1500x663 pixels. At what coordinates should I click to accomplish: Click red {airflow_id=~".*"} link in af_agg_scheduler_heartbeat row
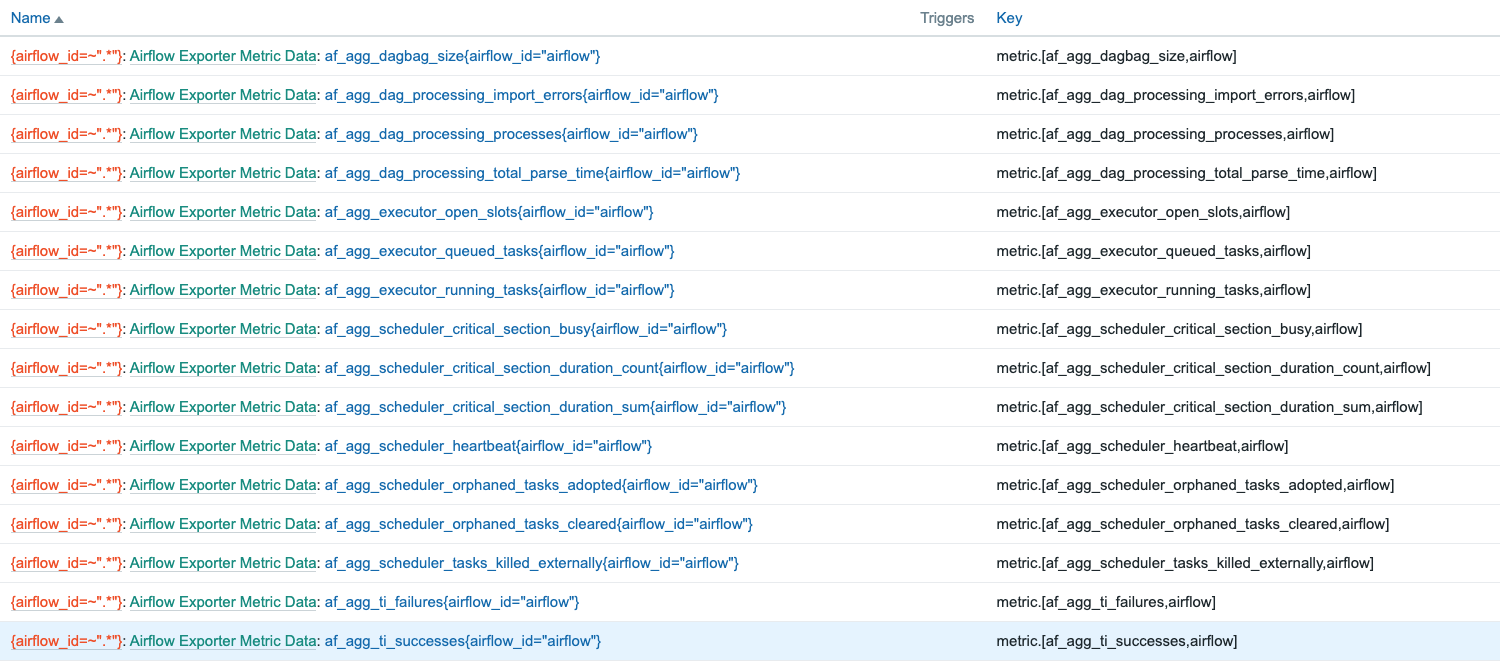[x=66, y=446]
